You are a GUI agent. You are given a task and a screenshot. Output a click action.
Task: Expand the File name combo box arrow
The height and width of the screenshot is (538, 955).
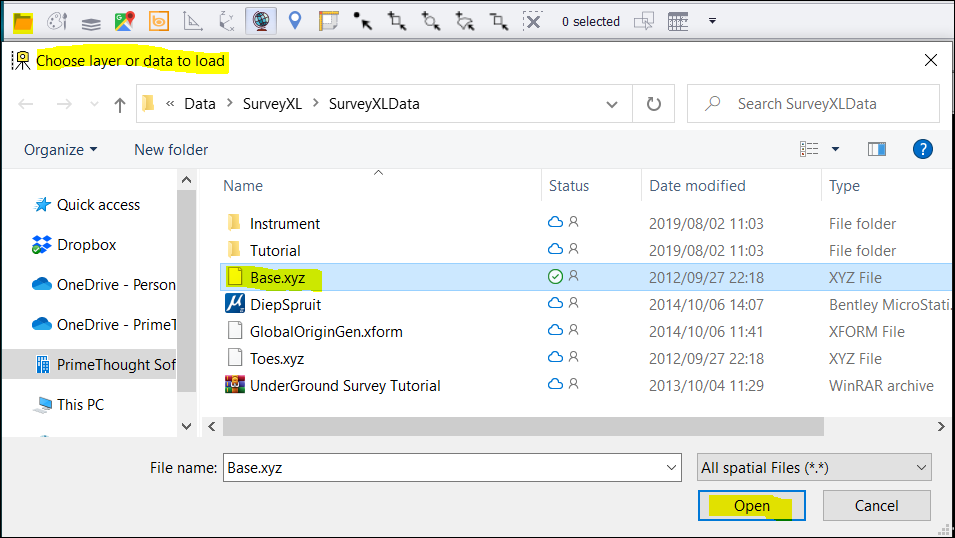pos(672,467)
